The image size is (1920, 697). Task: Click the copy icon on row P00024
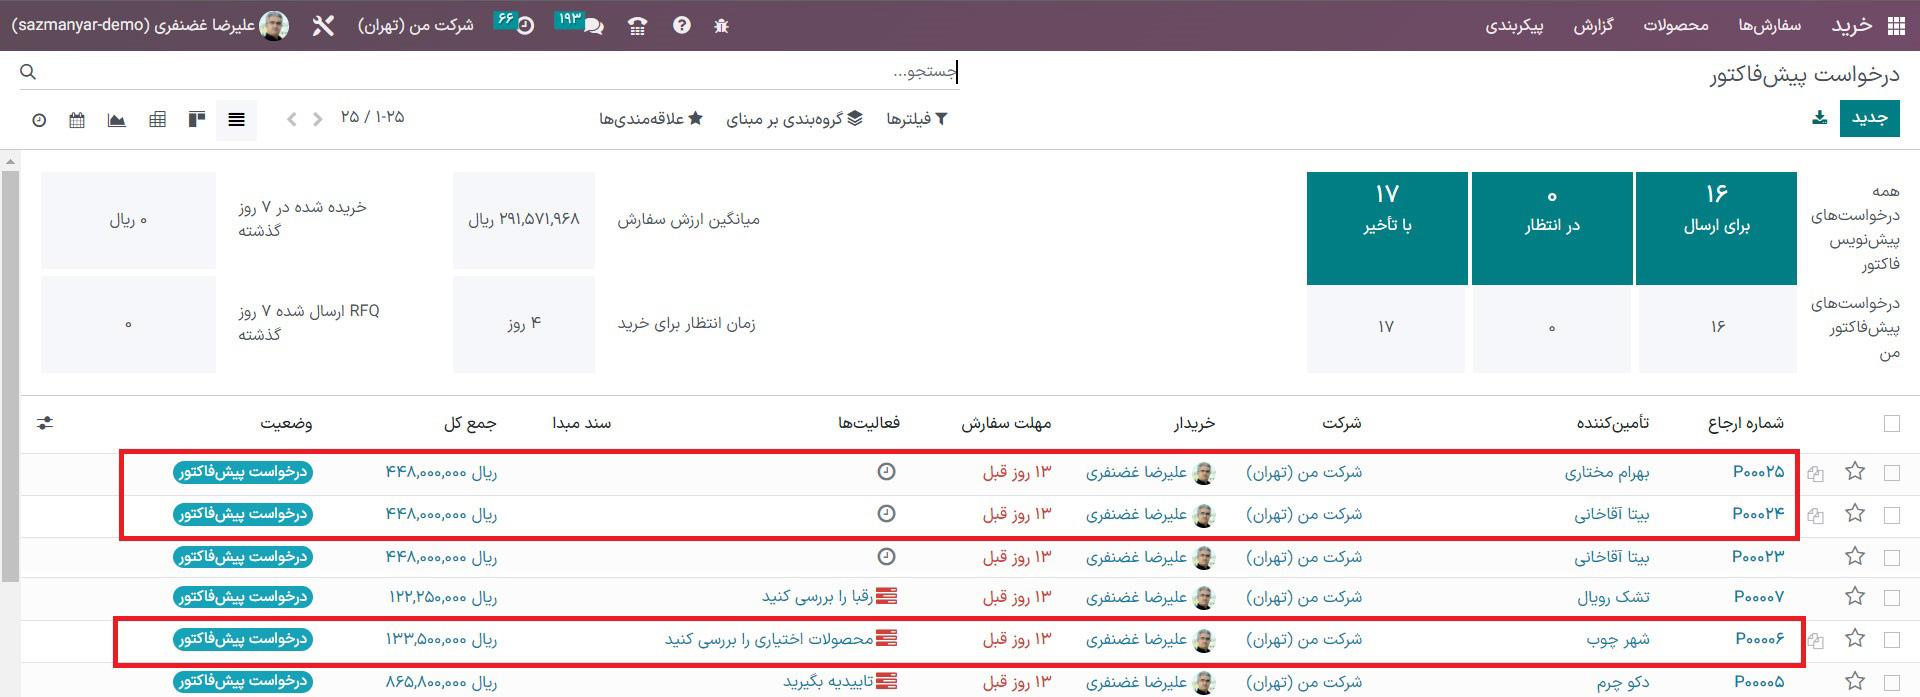(1816, 516)
